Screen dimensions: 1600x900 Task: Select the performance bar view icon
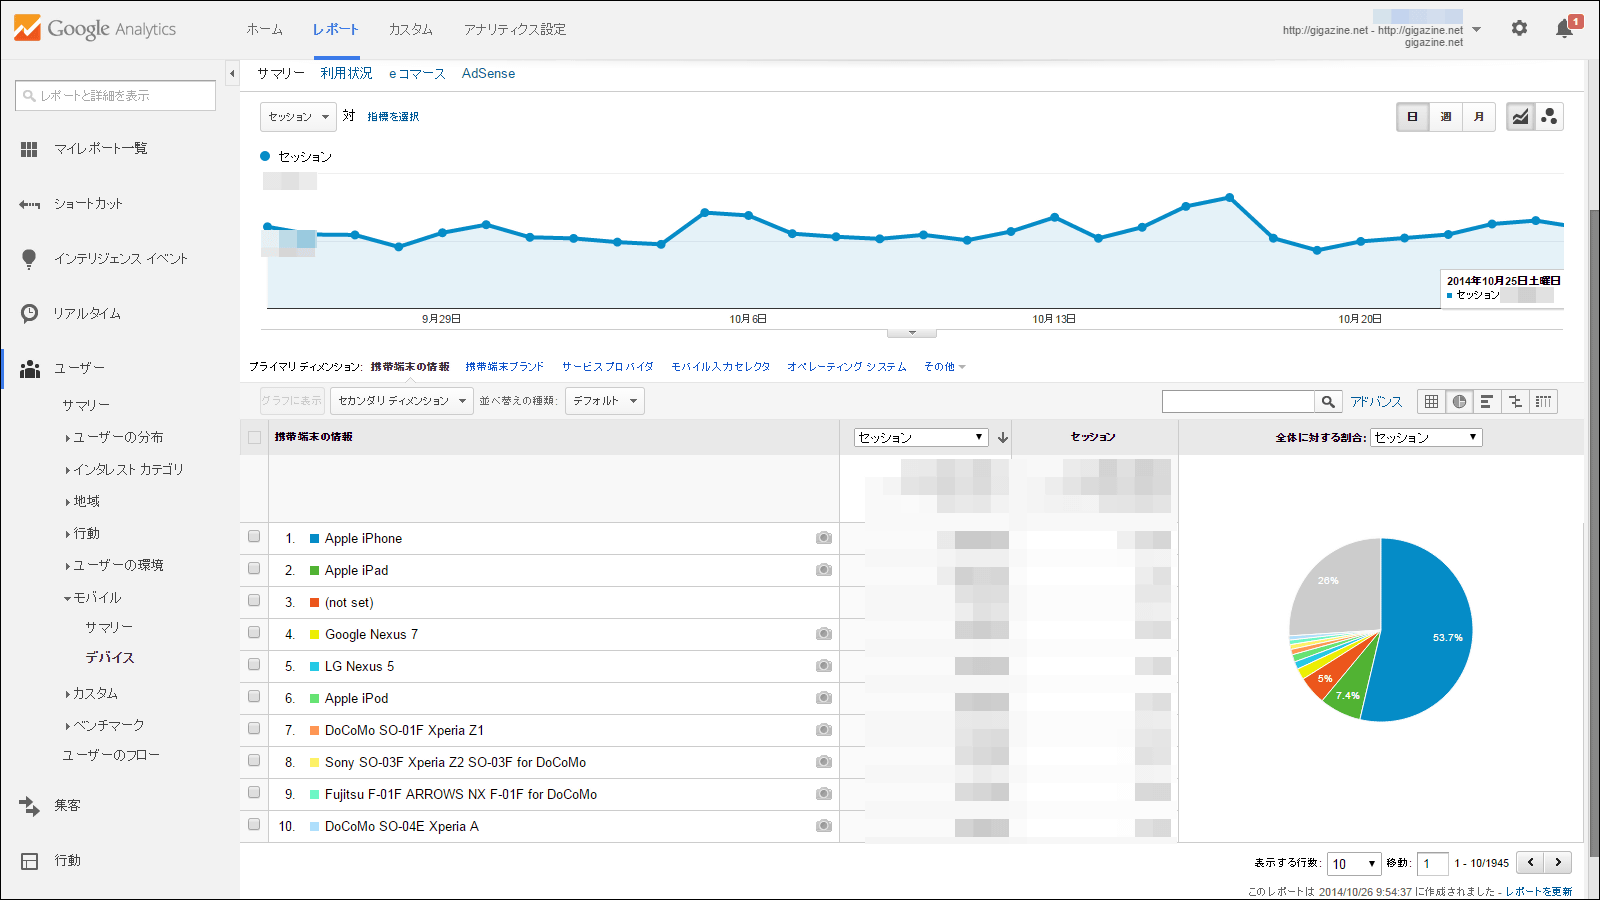click(x=1487, y=401)
